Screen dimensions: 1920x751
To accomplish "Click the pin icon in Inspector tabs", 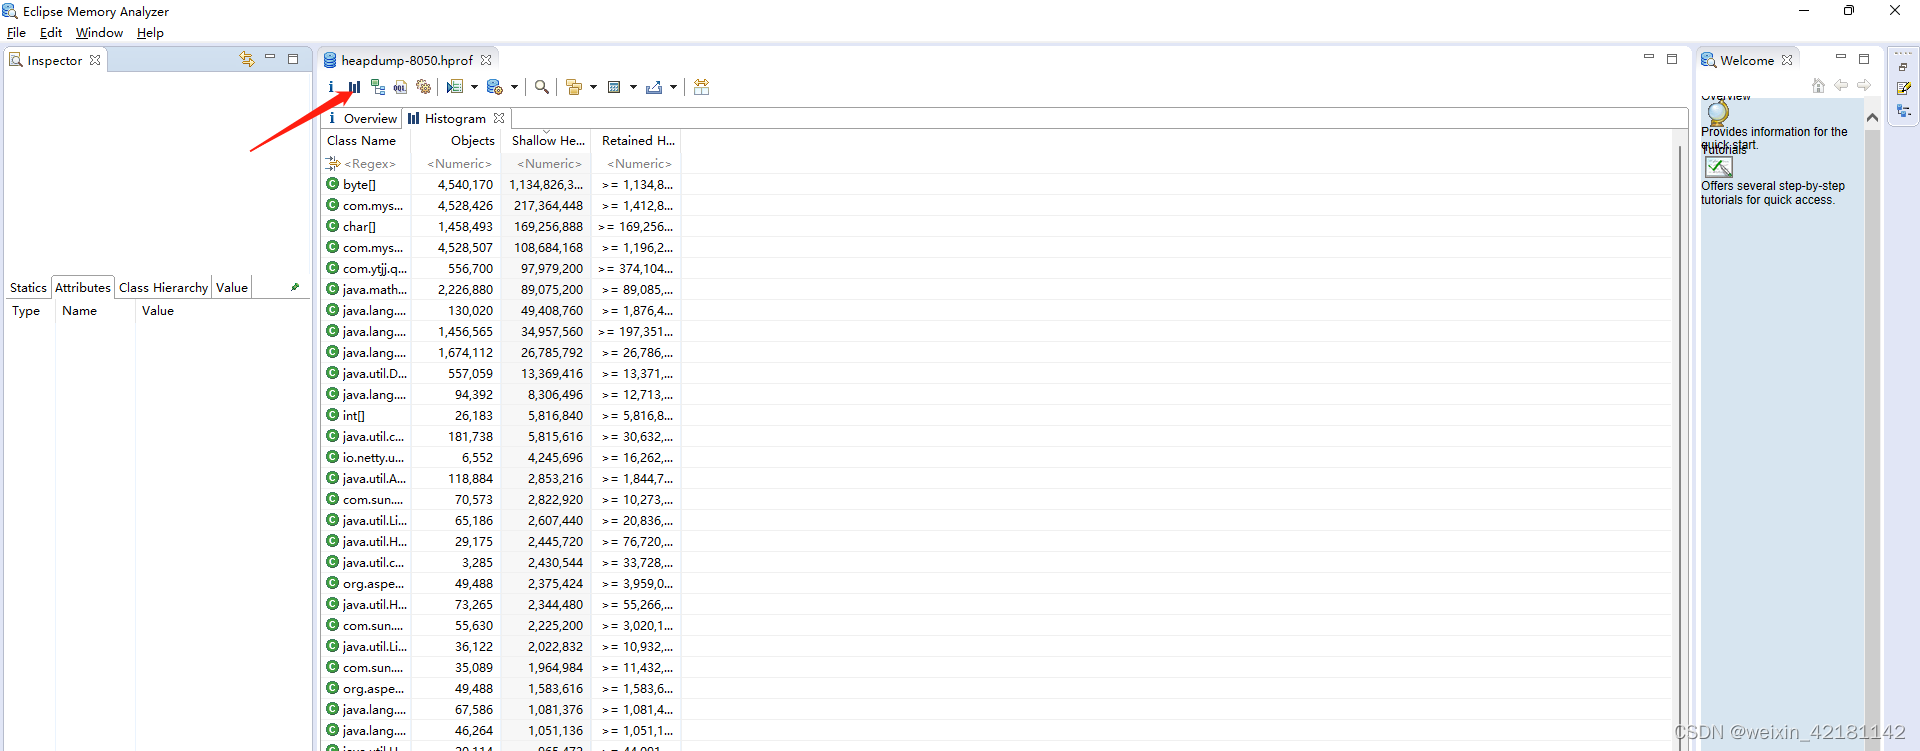I will [x=295, y=287].
